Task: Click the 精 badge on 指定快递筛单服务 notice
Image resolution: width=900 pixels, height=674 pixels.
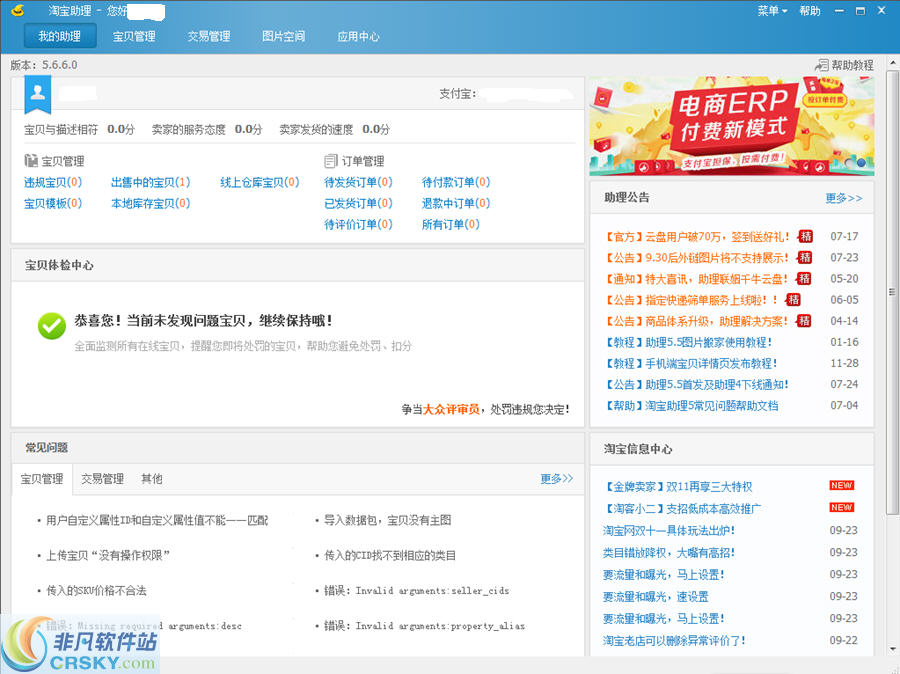Action: pos(793,300)
